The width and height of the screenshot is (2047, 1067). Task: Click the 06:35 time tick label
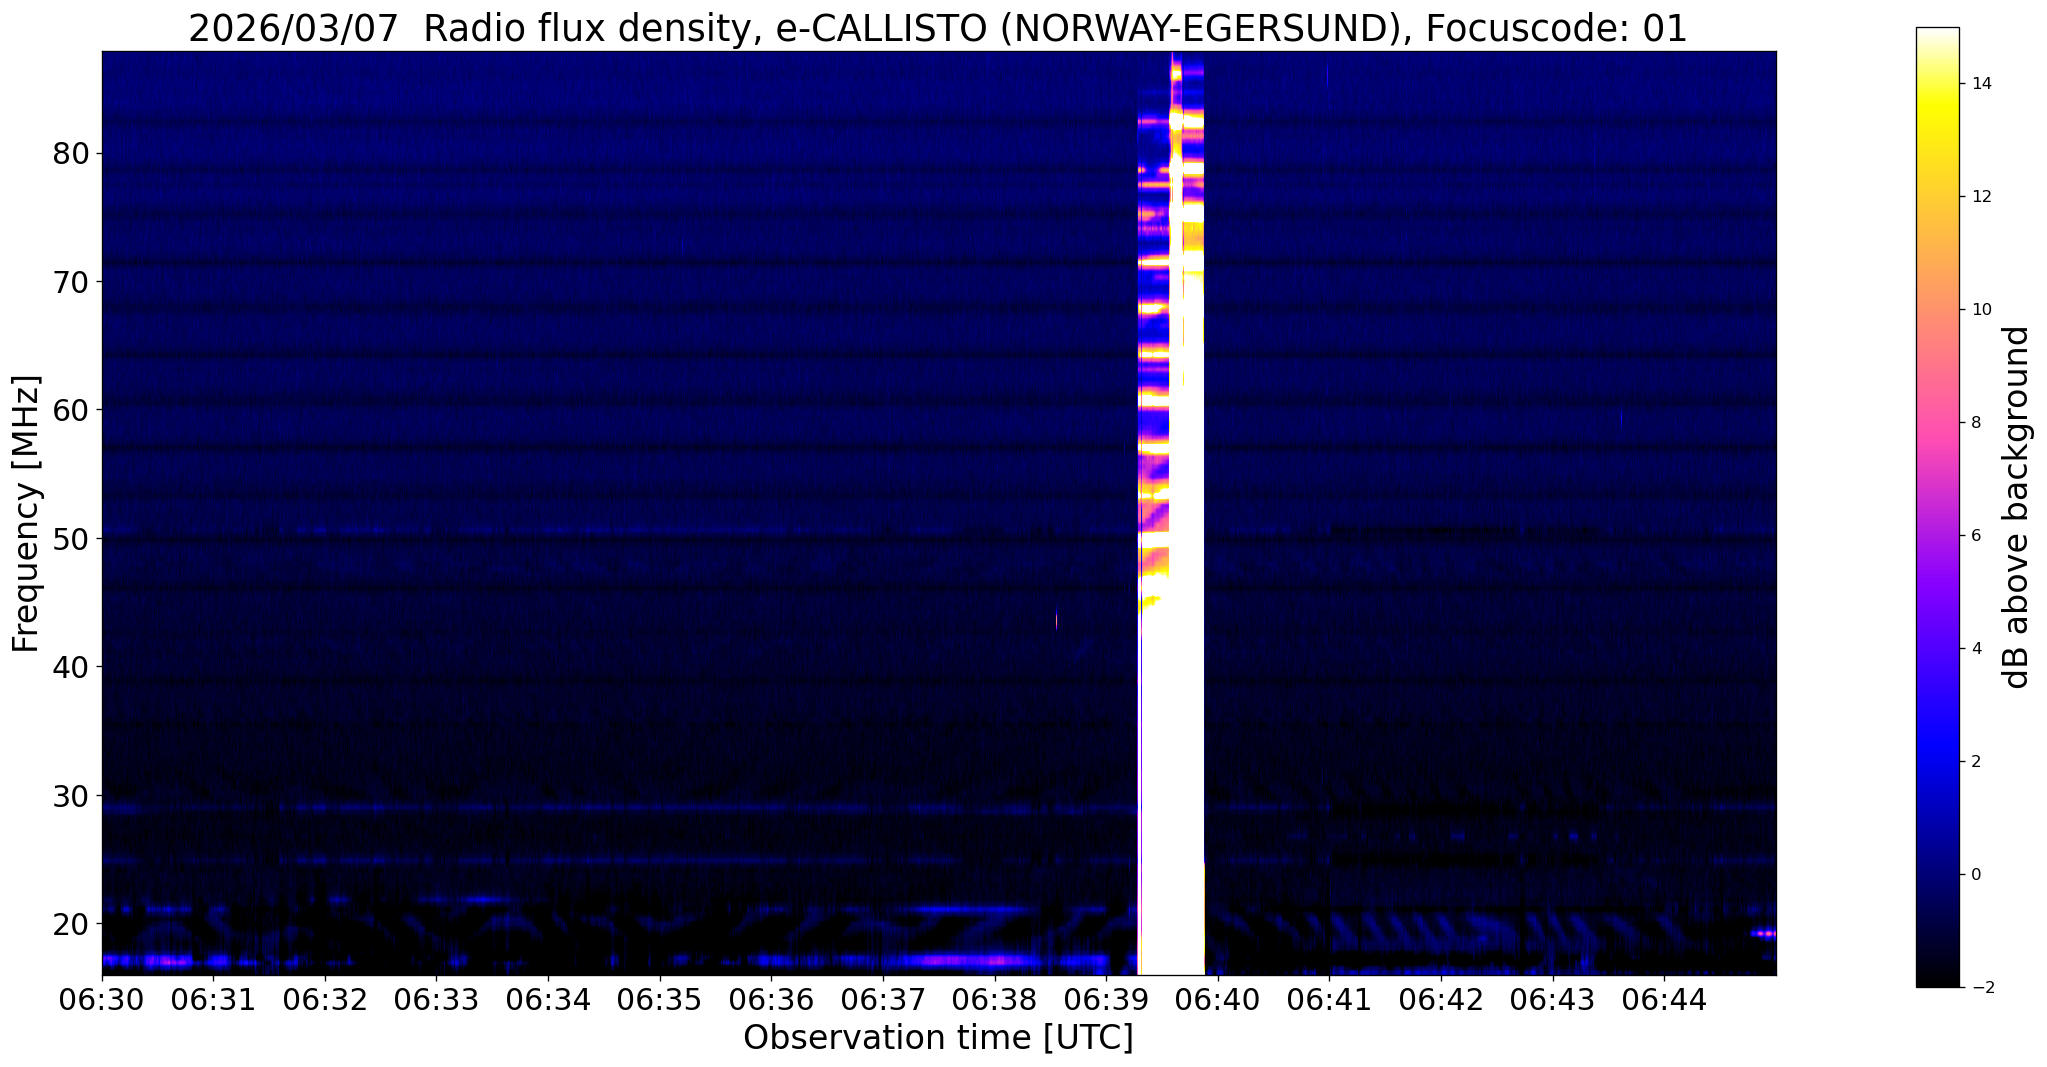(660, 999)
